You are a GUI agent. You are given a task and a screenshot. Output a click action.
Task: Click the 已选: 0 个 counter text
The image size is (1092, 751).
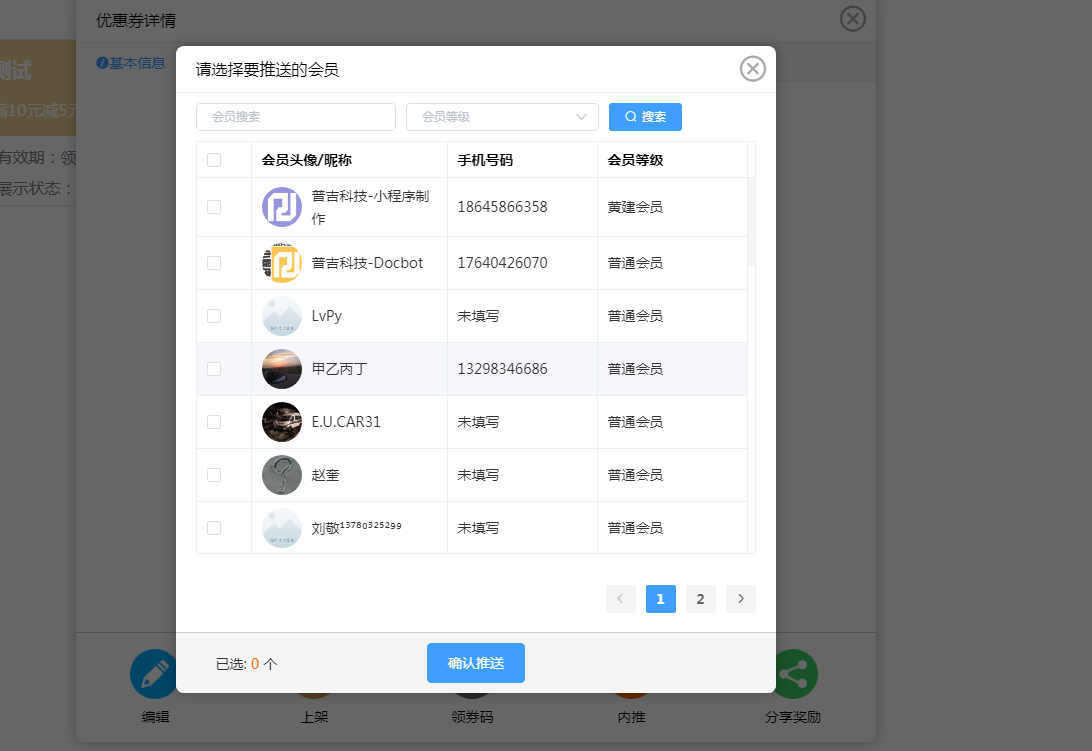(247, 664)
